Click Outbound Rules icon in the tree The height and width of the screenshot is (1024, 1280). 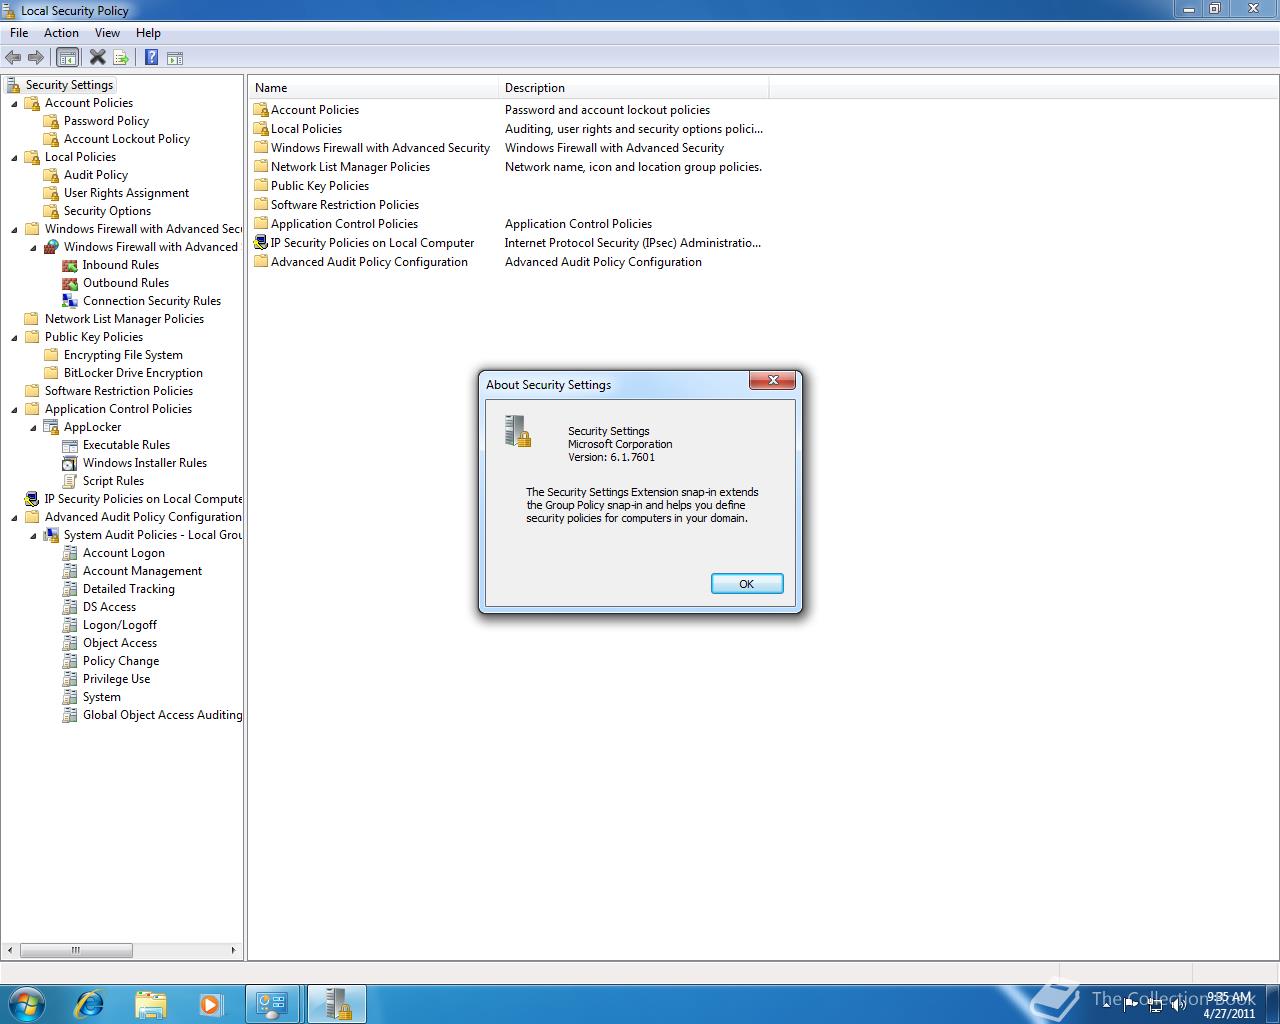[x=70, y=283]
